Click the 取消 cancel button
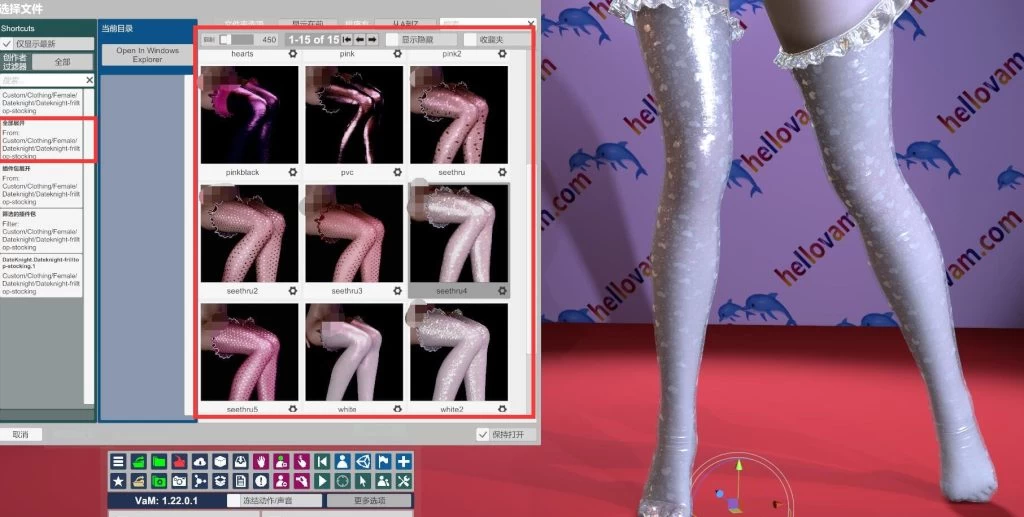1024x517 pixels. coord(21,435)
